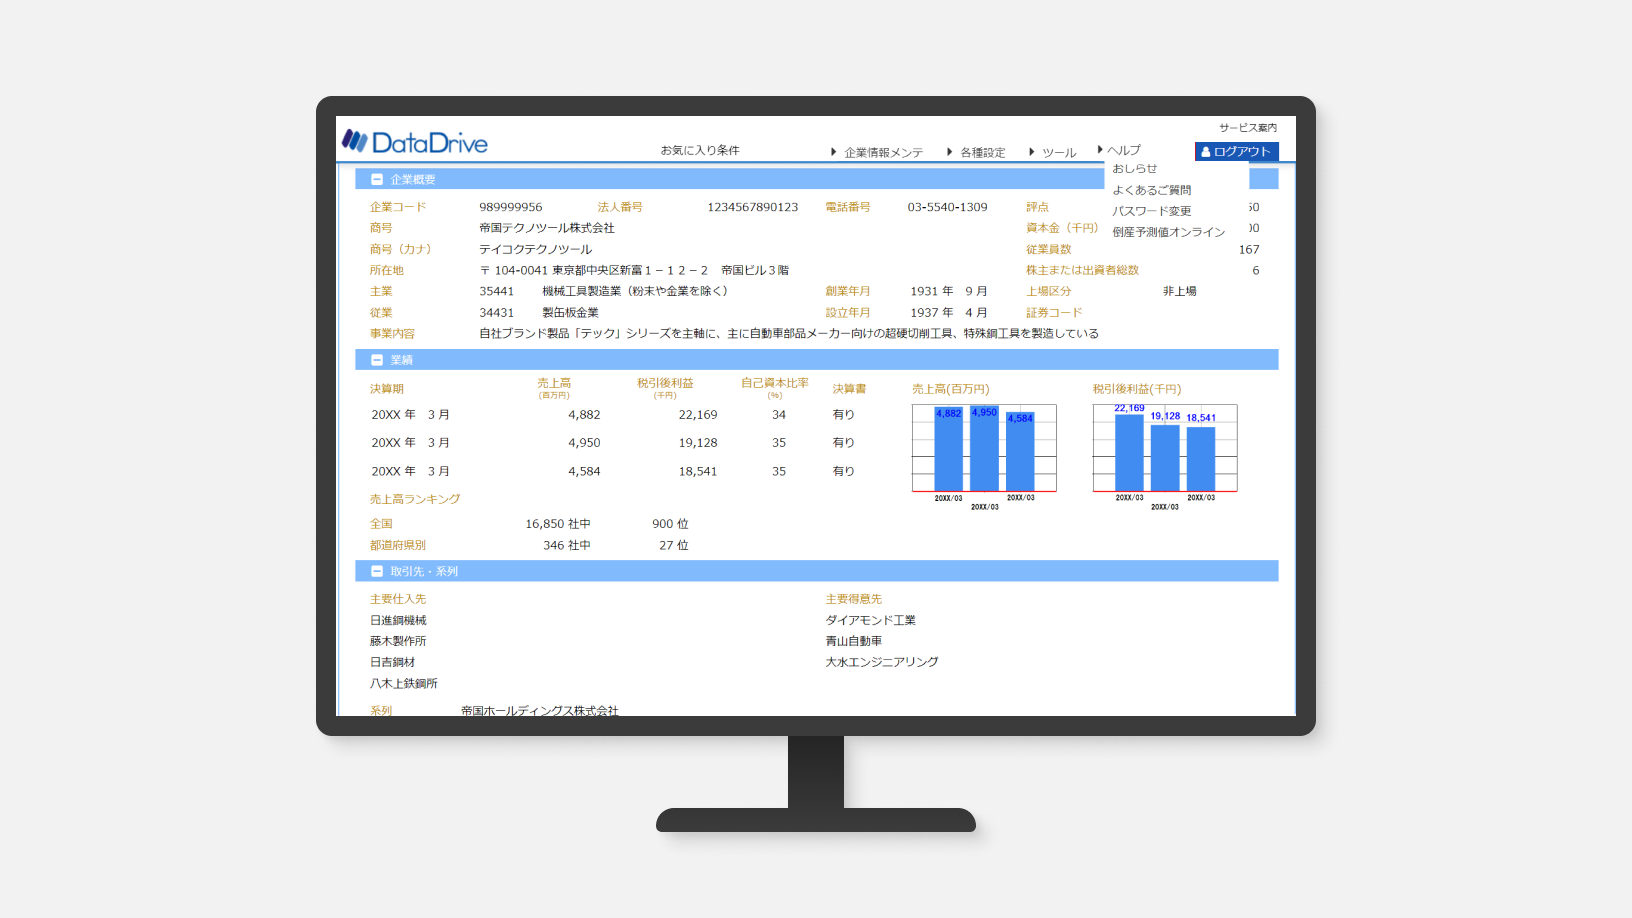The height and width of the screenshot is (918, 1632).
Task: Click お気に入り条件 link
Action: point(700,150)
